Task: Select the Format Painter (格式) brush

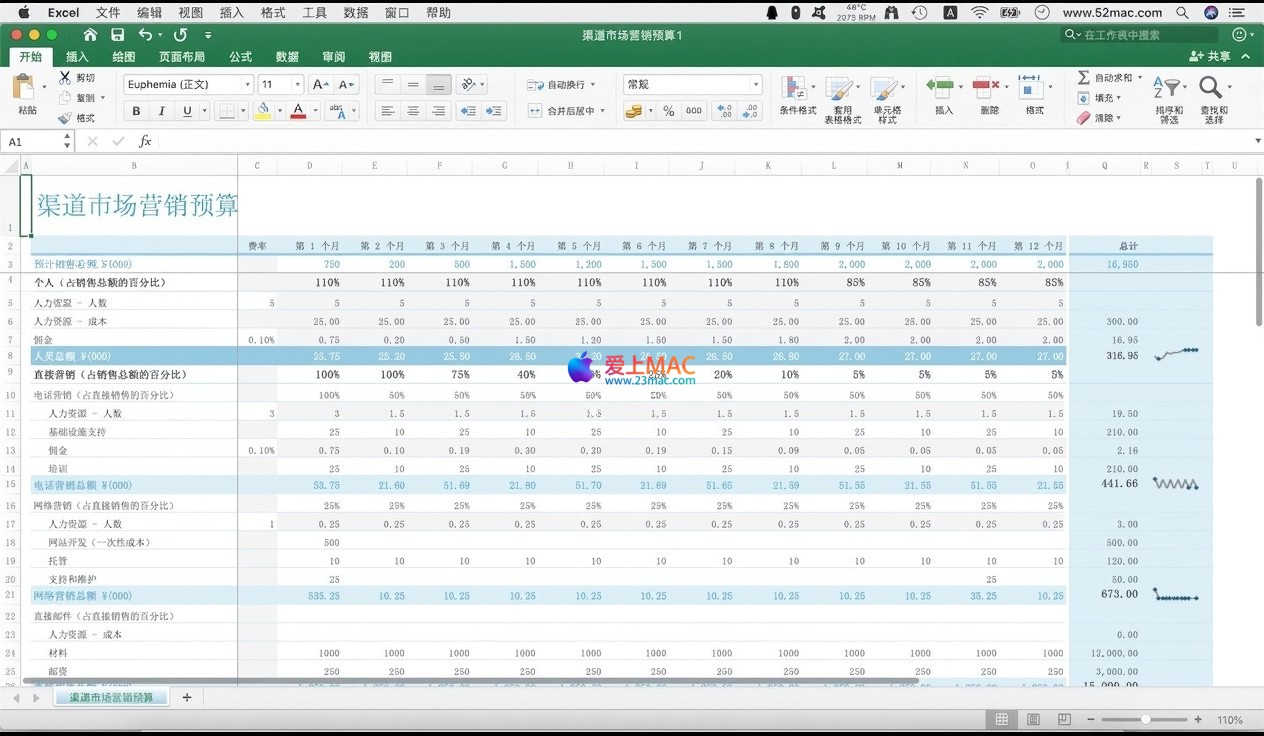Action: tap(65, 118)
